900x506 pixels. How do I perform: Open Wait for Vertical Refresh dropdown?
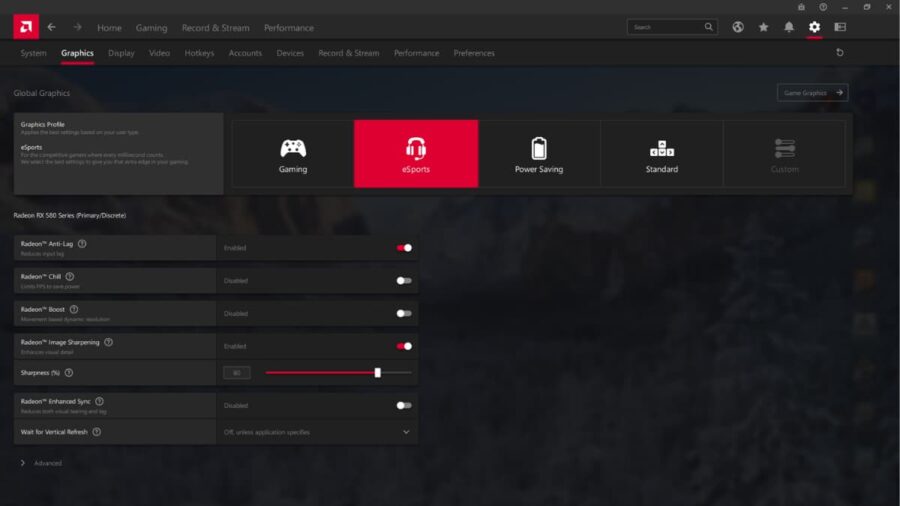point(317,432)
